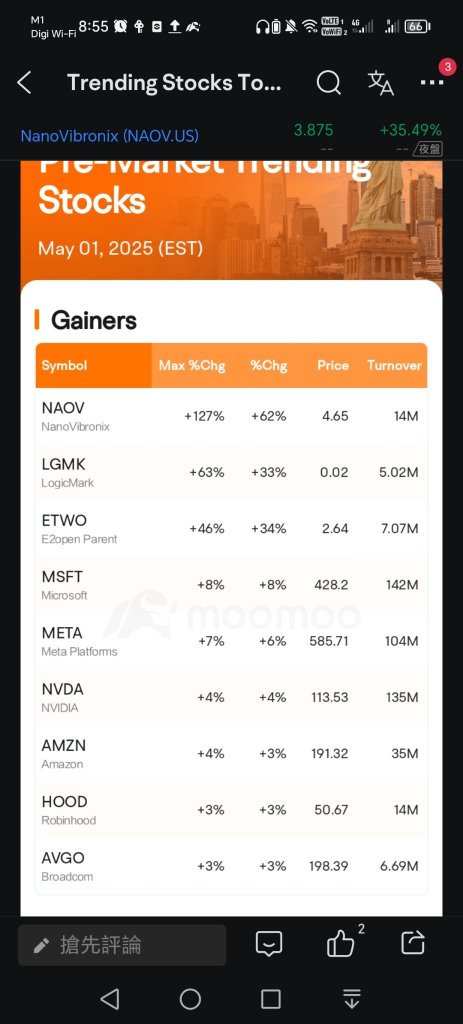
Task: Tap the Turnover column header
Action: coord(394,365)
